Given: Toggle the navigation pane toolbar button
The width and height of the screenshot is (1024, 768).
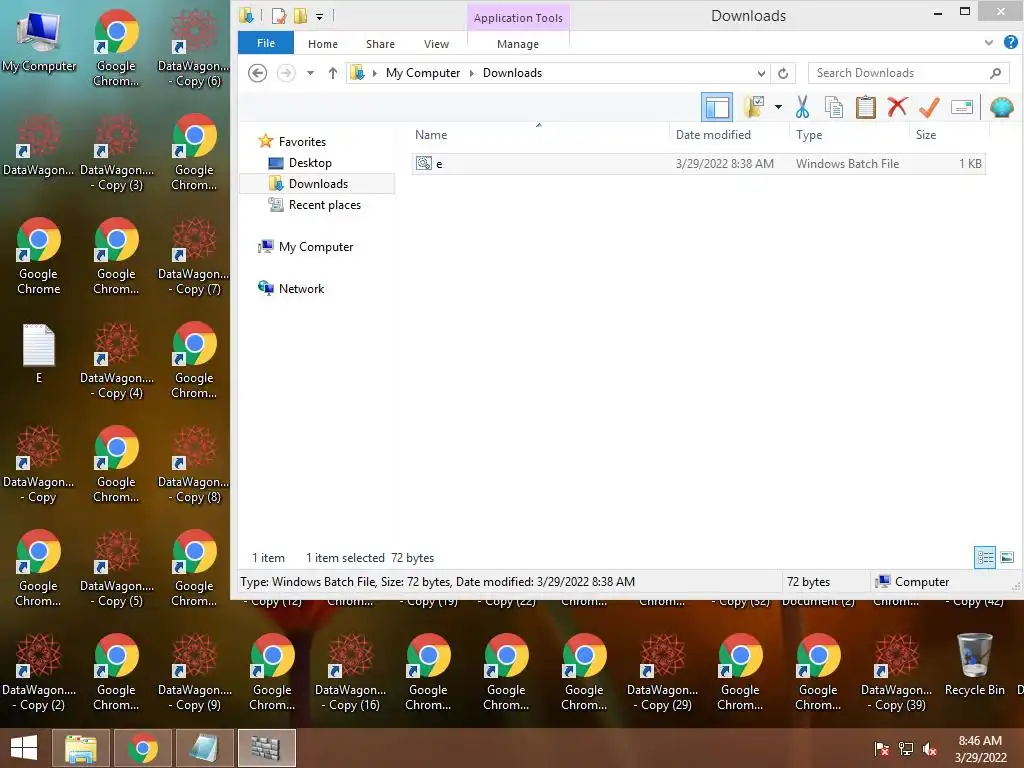Looking at the screenshot, I should coord(716,107).
